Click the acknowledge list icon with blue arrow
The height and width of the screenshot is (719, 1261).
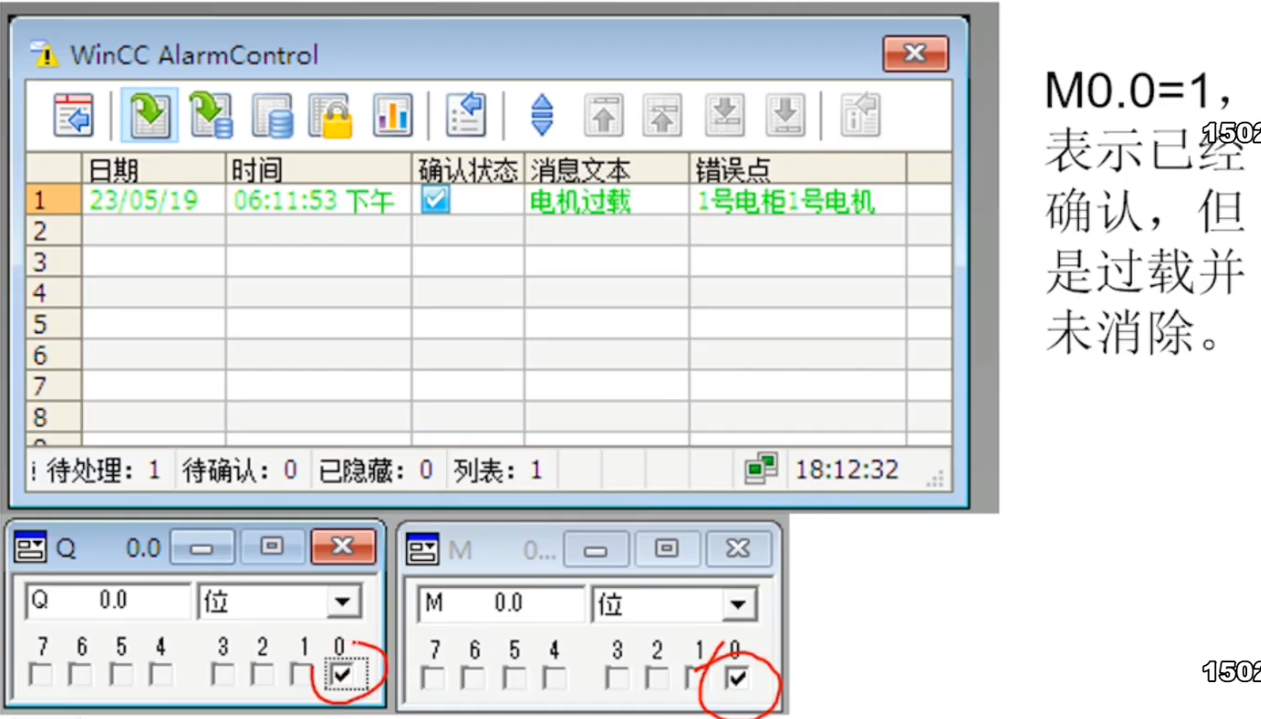click(x=466, y=115)
